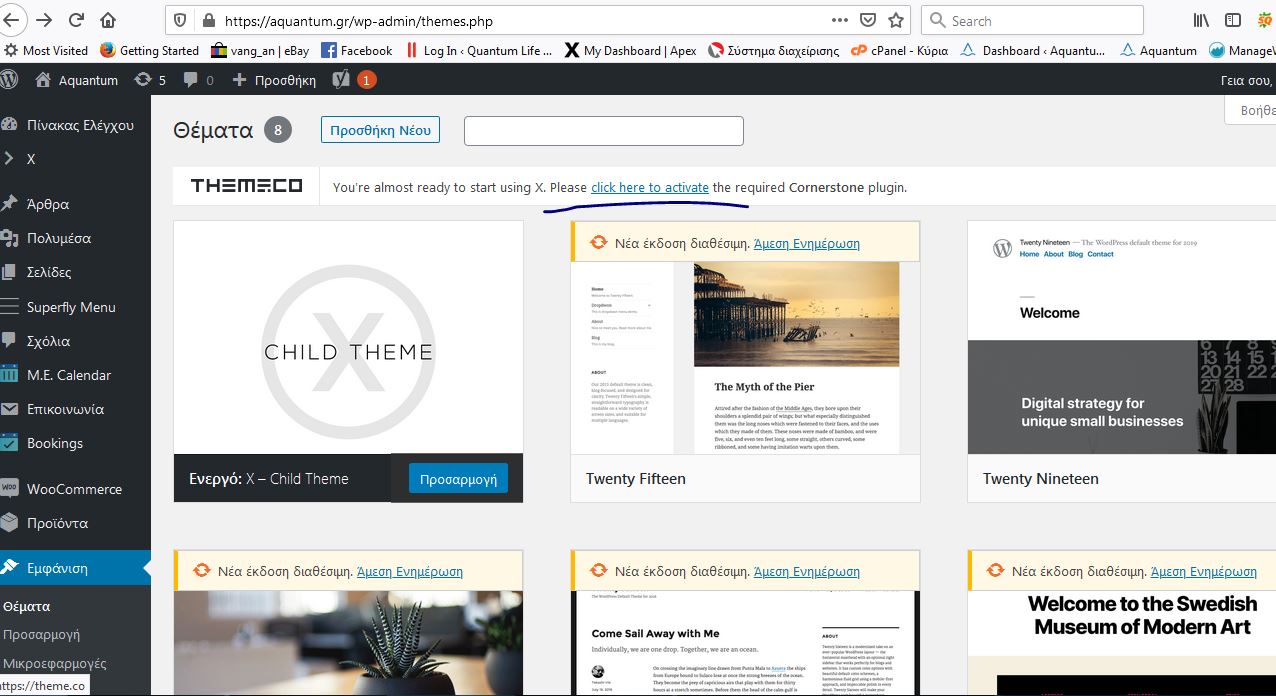Toggle the browser sidebar icon
The image size is (1276, 696).
click(1233, 20)
